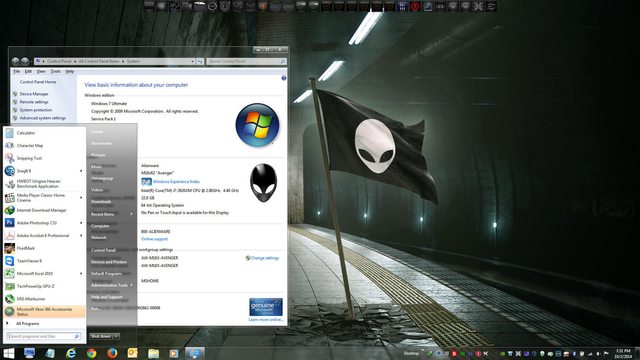Image resolution: width=640 pixels, height=360 pixels.
Task: Click the Windows Start button on taskbar
Action: [x=9, y=353]
